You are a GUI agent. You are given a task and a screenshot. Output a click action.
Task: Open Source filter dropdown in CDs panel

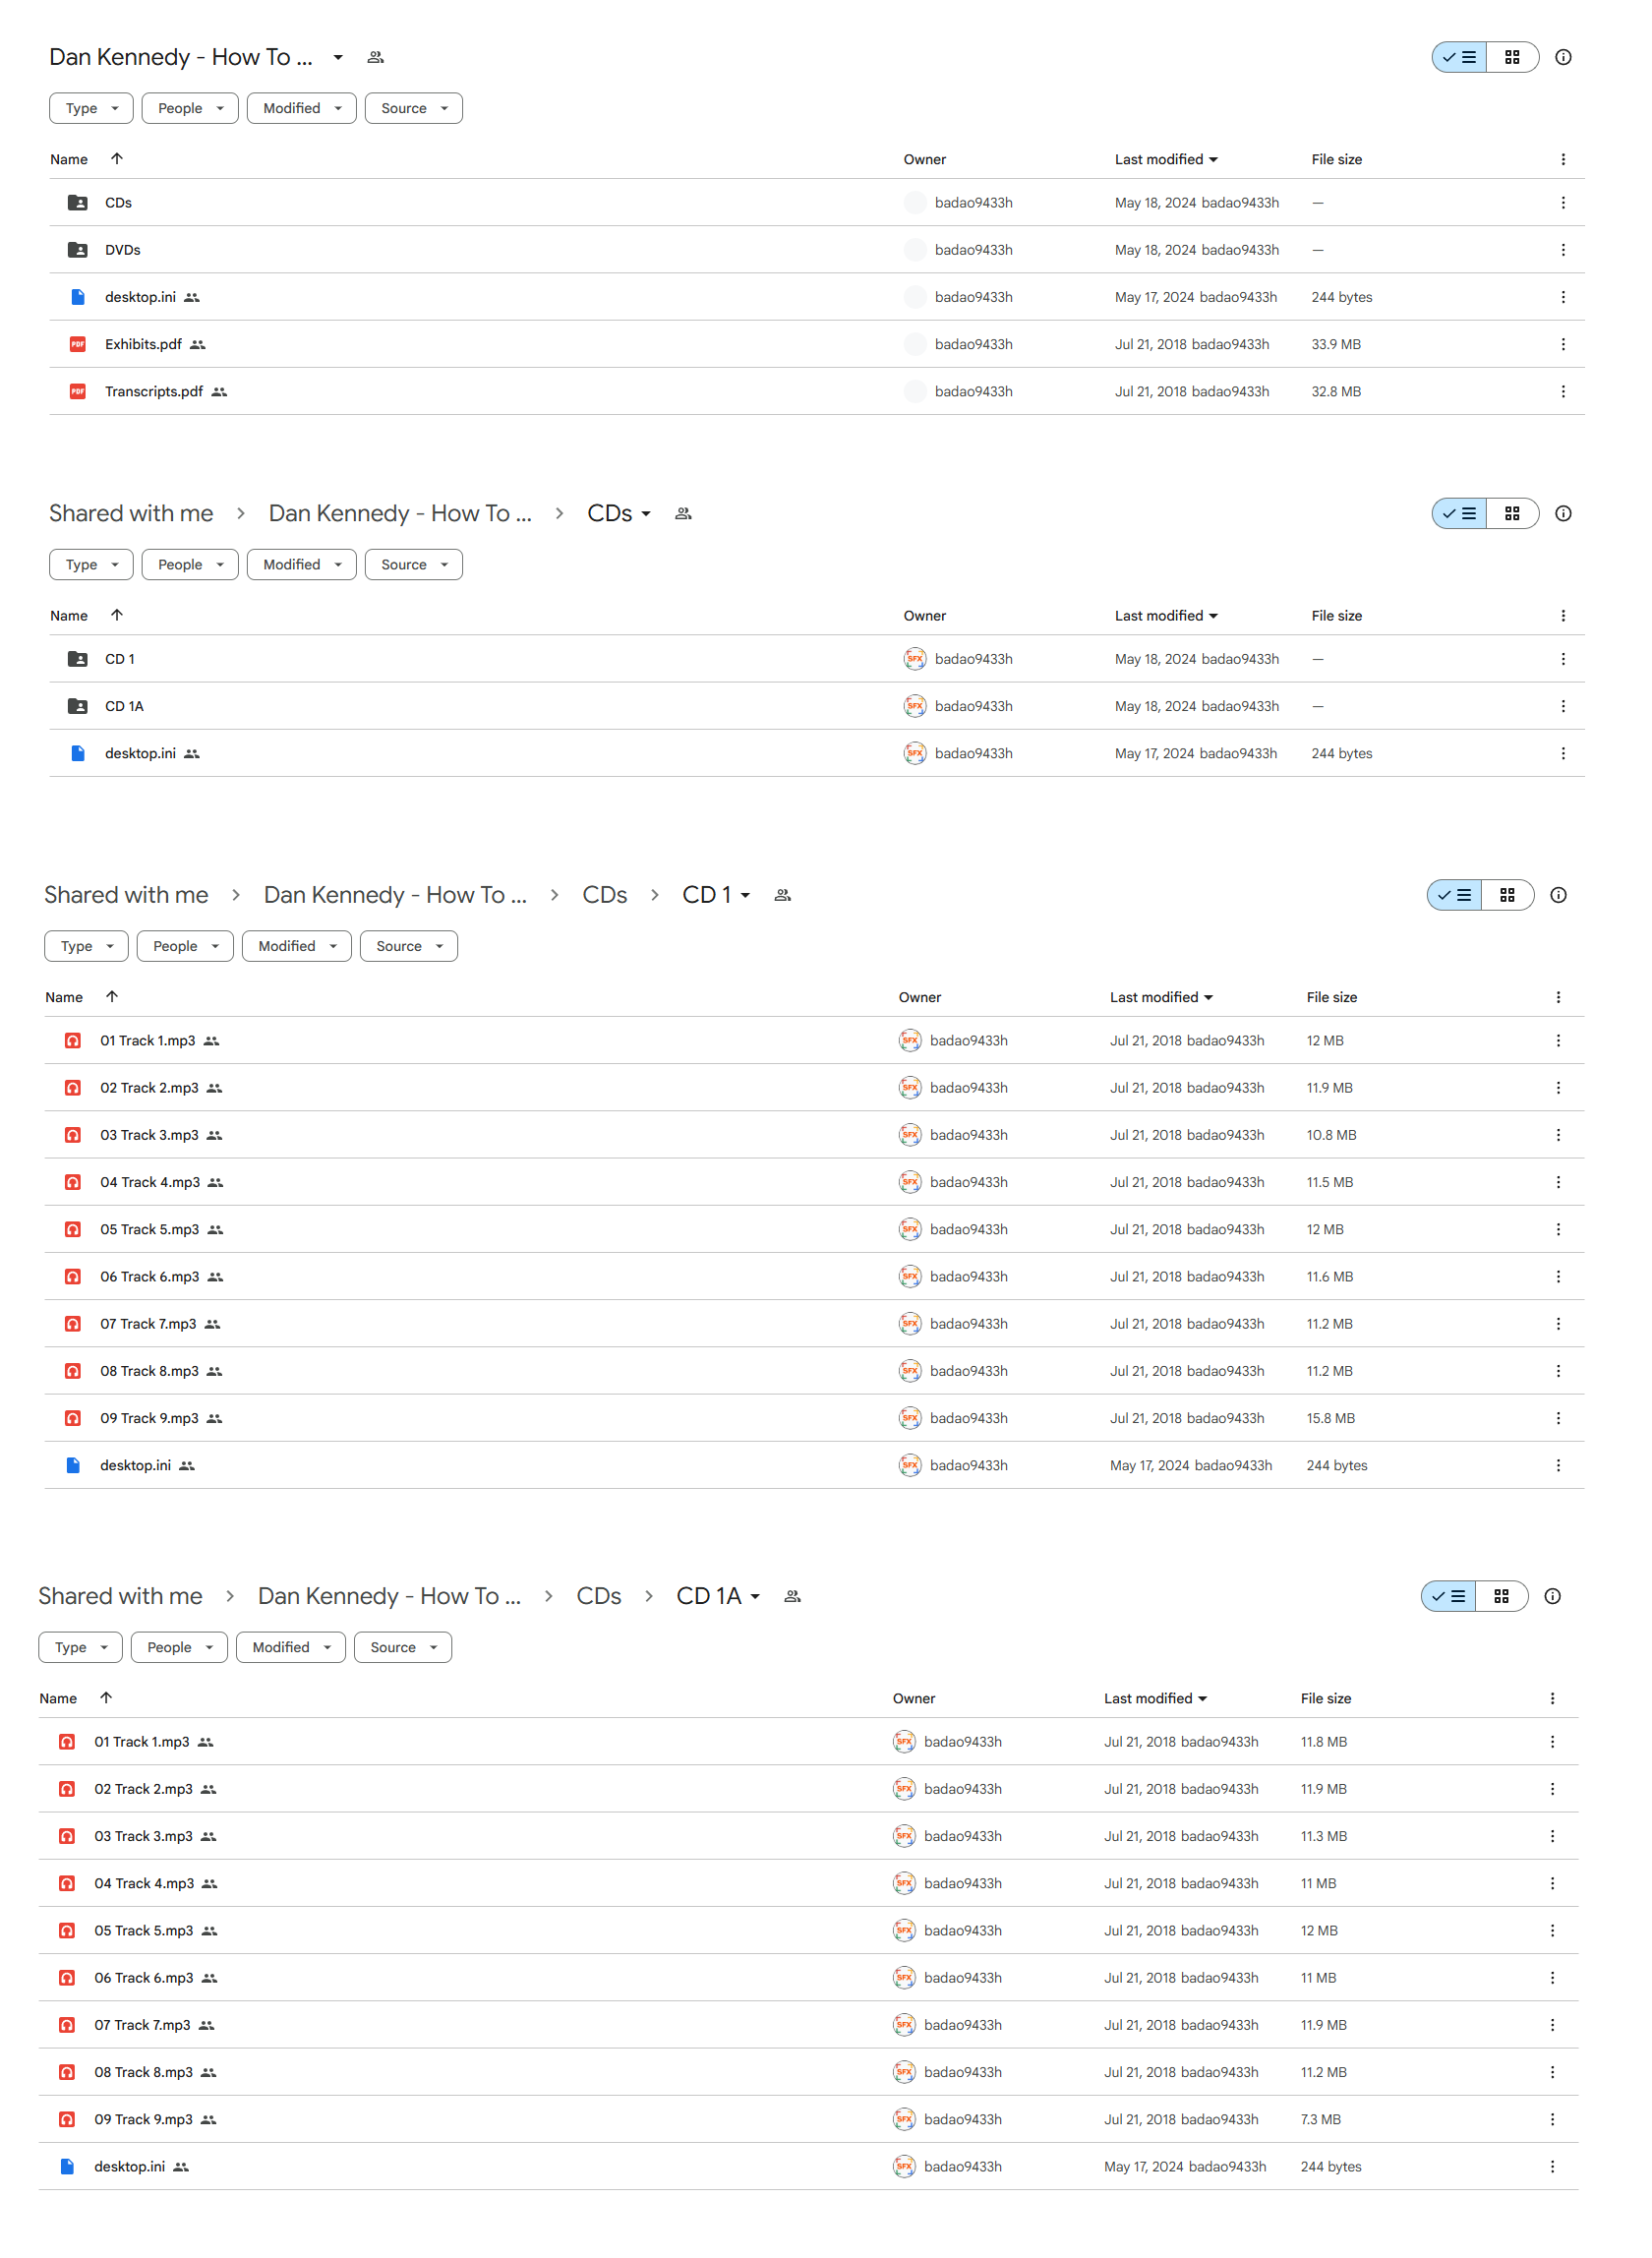coord(413,564)
